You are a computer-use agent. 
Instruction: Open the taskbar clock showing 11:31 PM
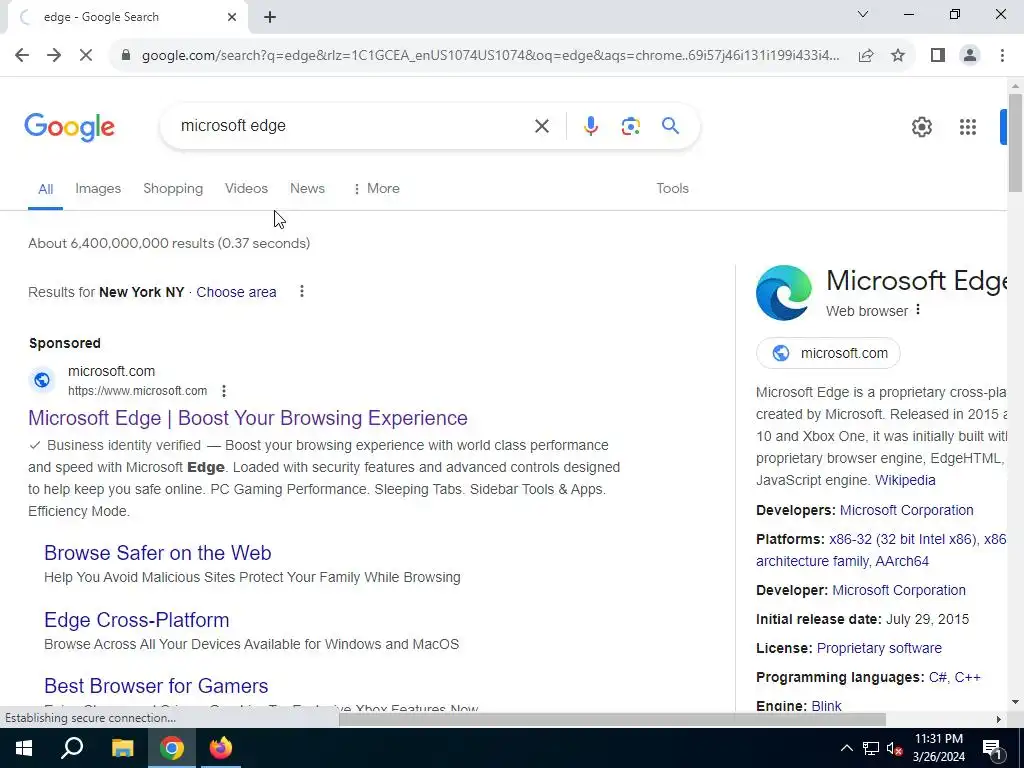pyautogui.click(x=938, y=748)
